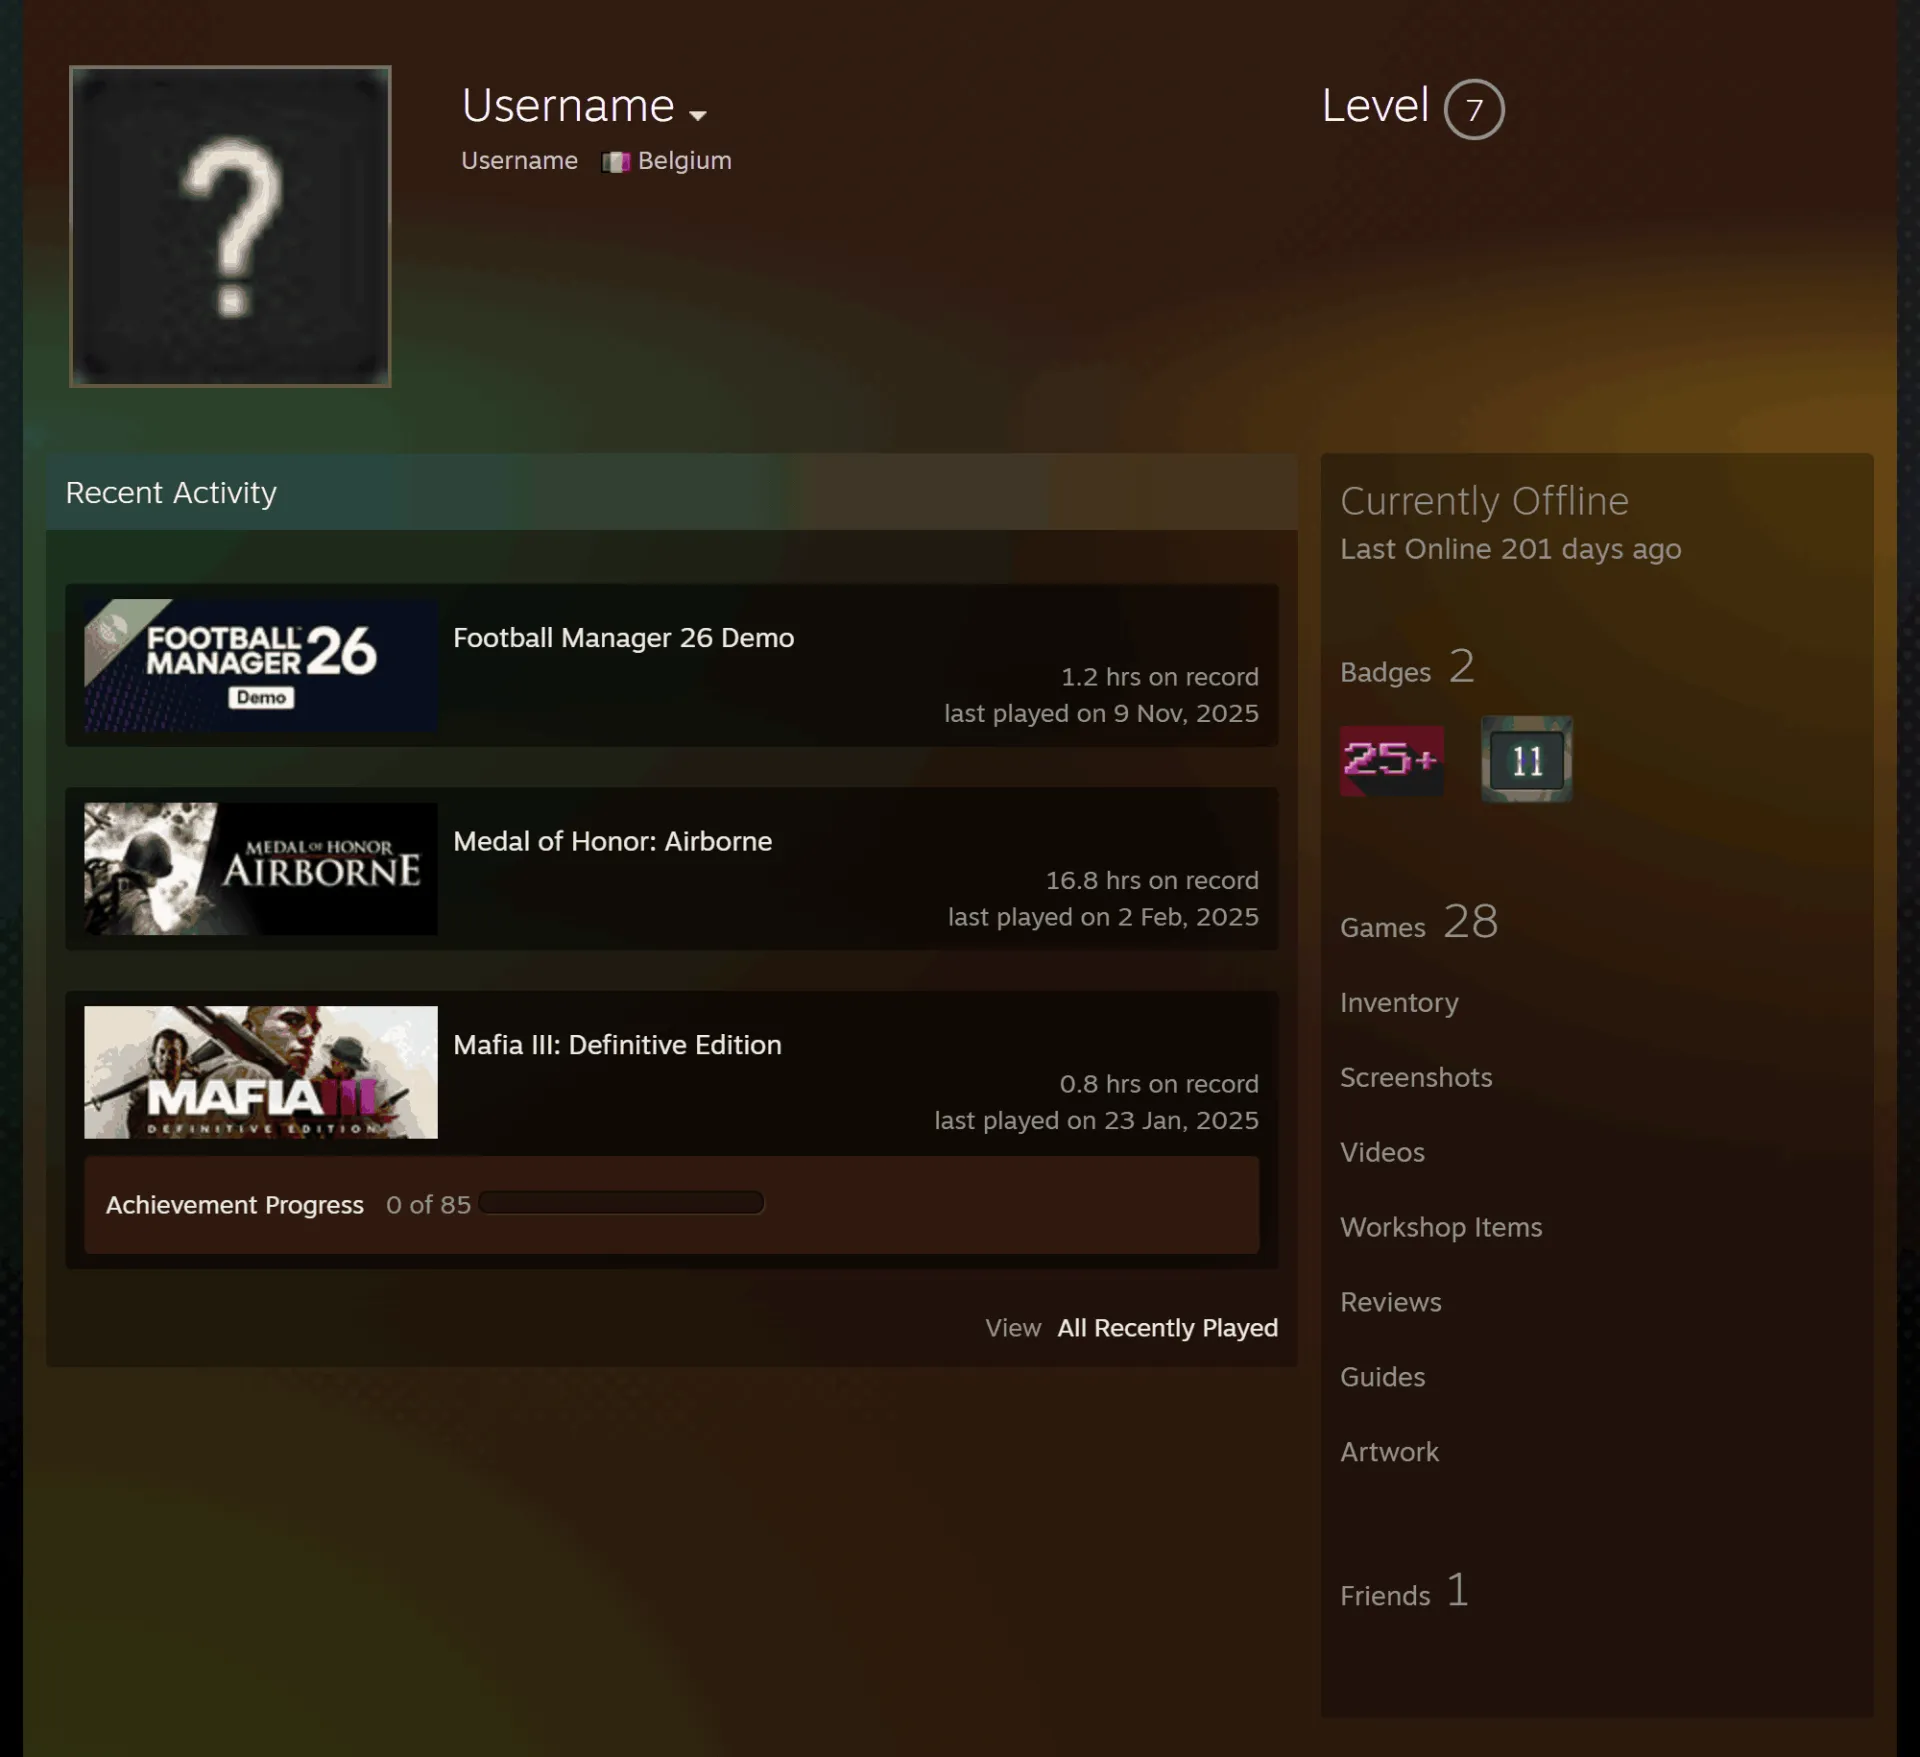The width and height of the screenshot is (1920, 1757).
Task: Open the Guides link
Action: (1382, 1377)
